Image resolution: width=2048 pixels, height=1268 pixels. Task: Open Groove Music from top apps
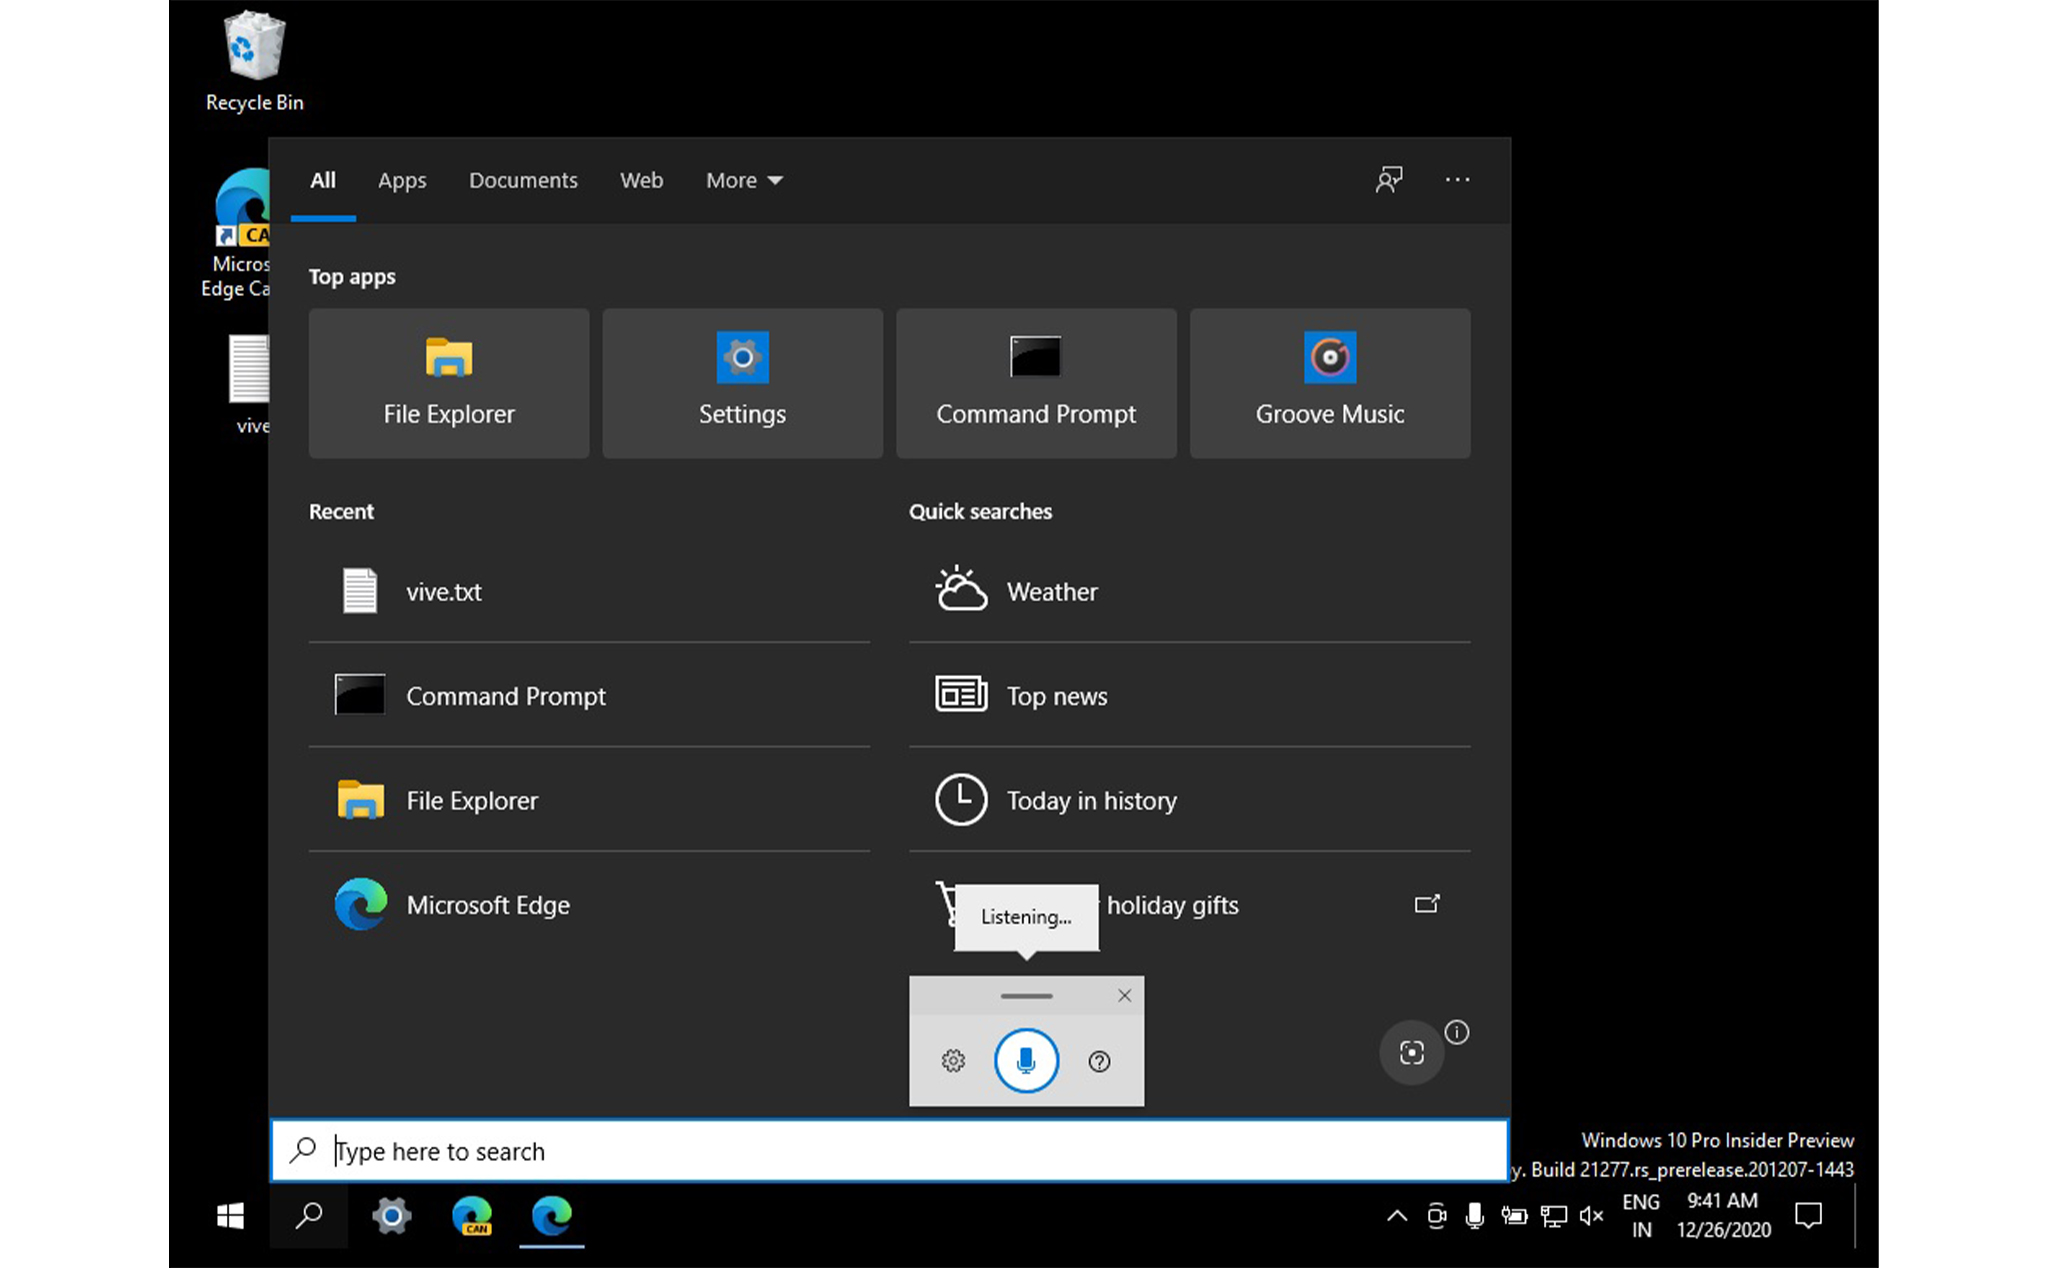coord(1330,382)
